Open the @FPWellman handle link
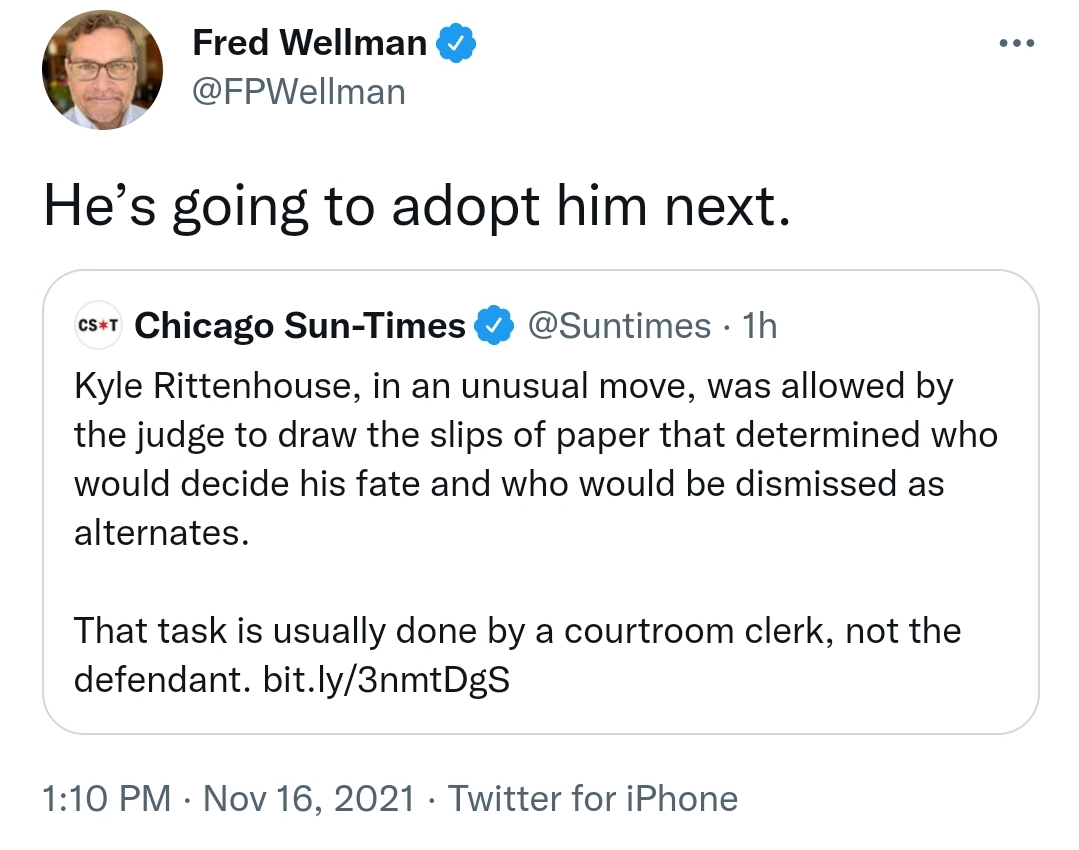Viewport: 1079px width, 850px height. [x=299, y=92]
